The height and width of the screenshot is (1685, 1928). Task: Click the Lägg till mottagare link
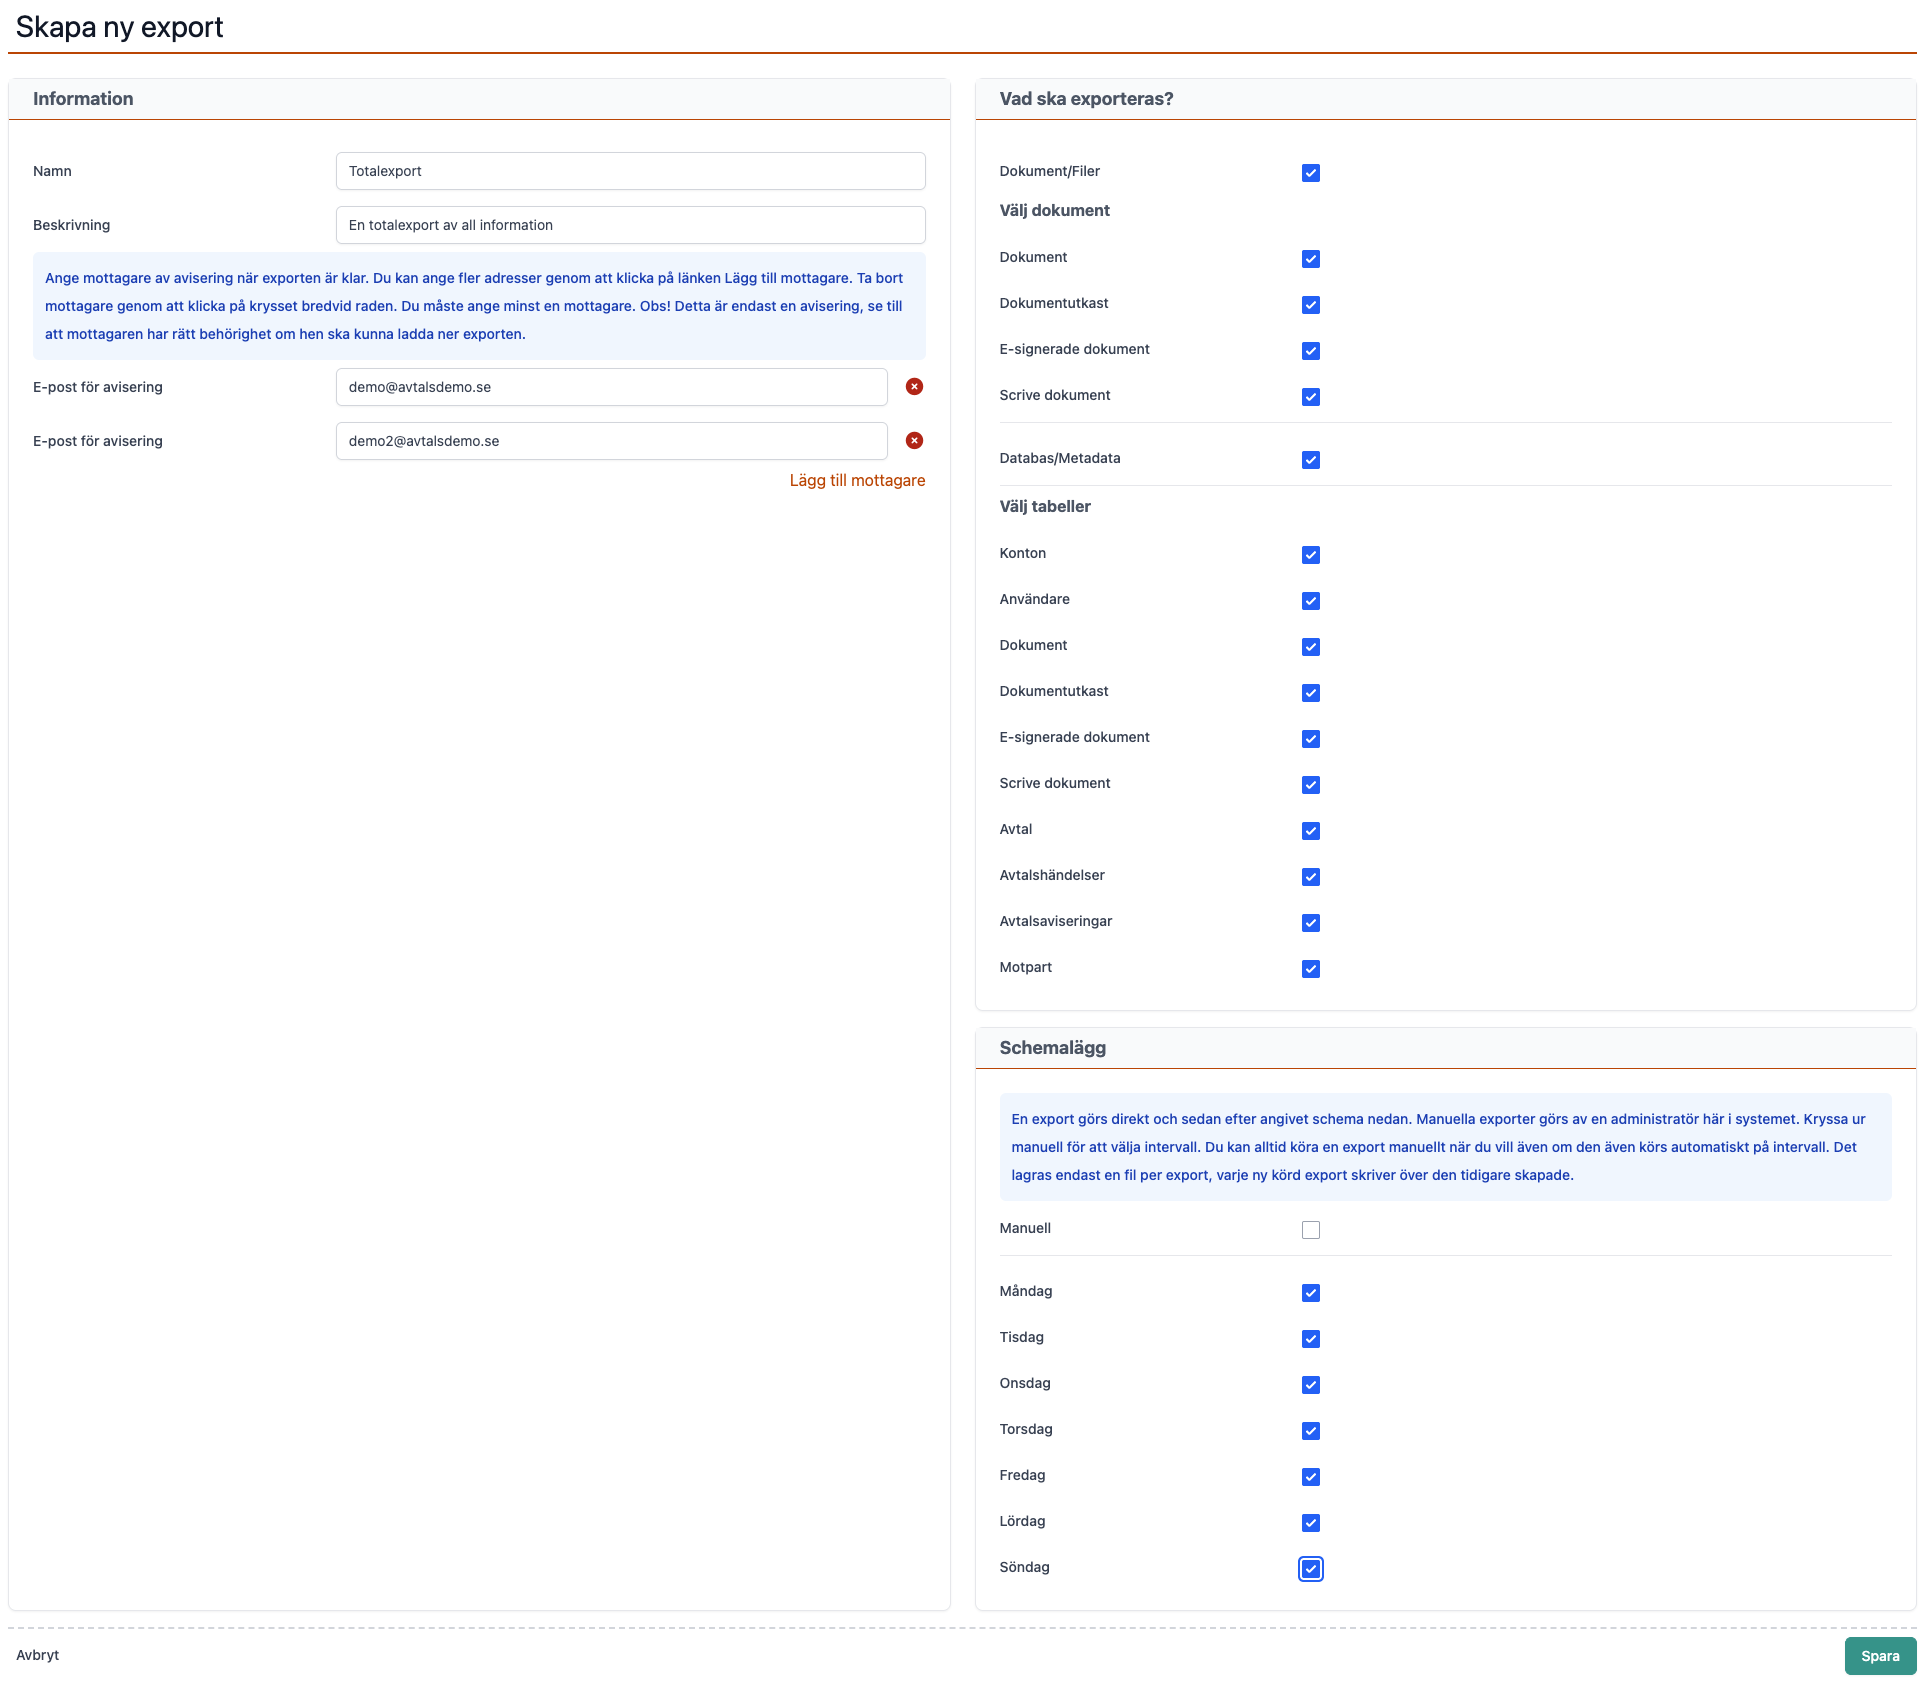pyautogui.click(x=857, y=481)
